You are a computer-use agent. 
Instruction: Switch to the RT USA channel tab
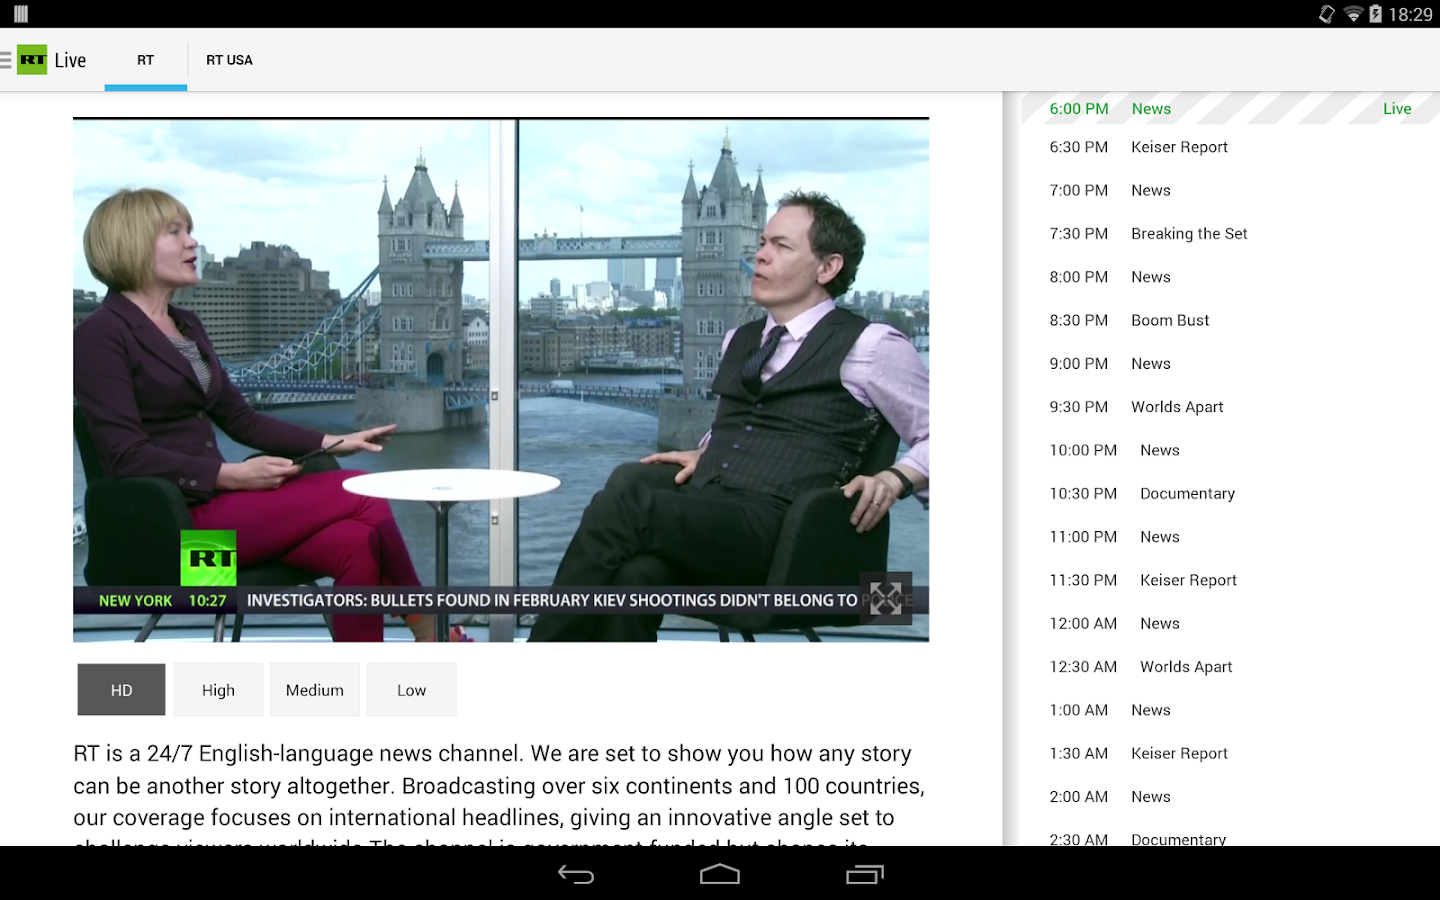(230, 60)
